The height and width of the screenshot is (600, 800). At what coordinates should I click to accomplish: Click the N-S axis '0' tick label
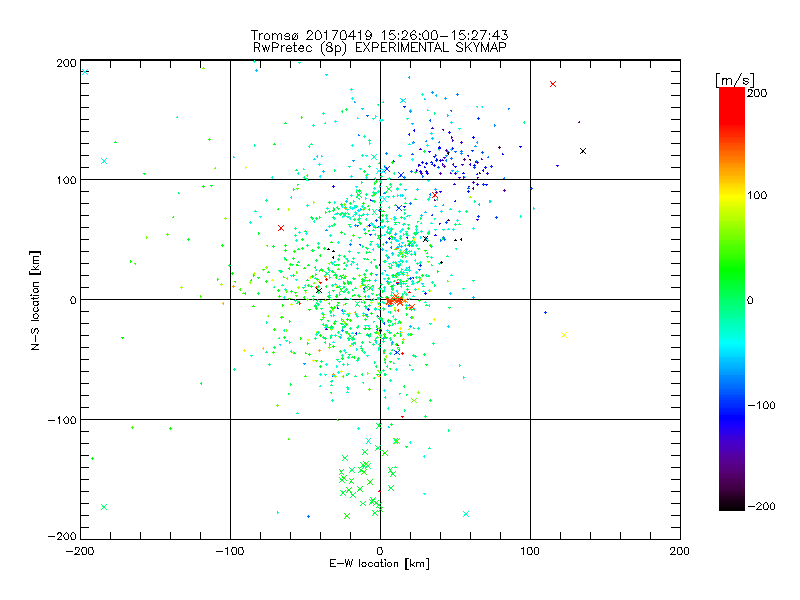point(73,300)
